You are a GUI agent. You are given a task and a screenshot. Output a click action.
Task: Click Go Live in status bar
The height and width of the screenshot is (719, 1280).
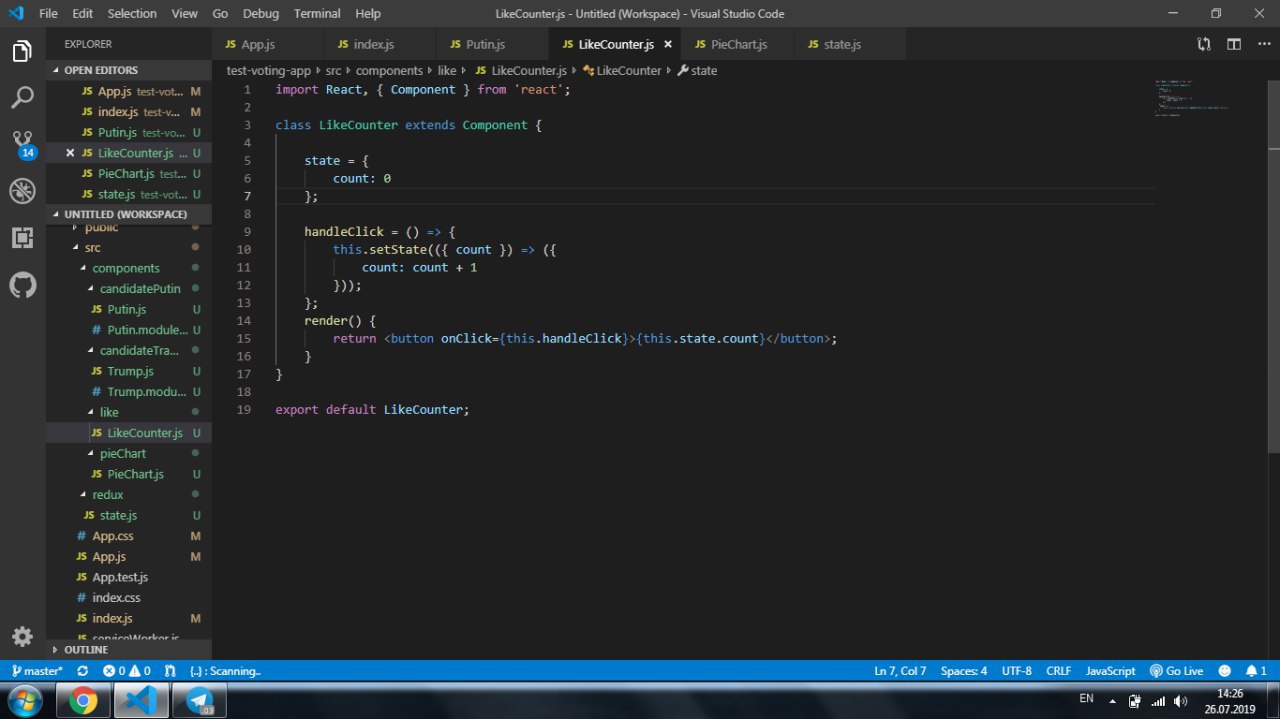1176,671
